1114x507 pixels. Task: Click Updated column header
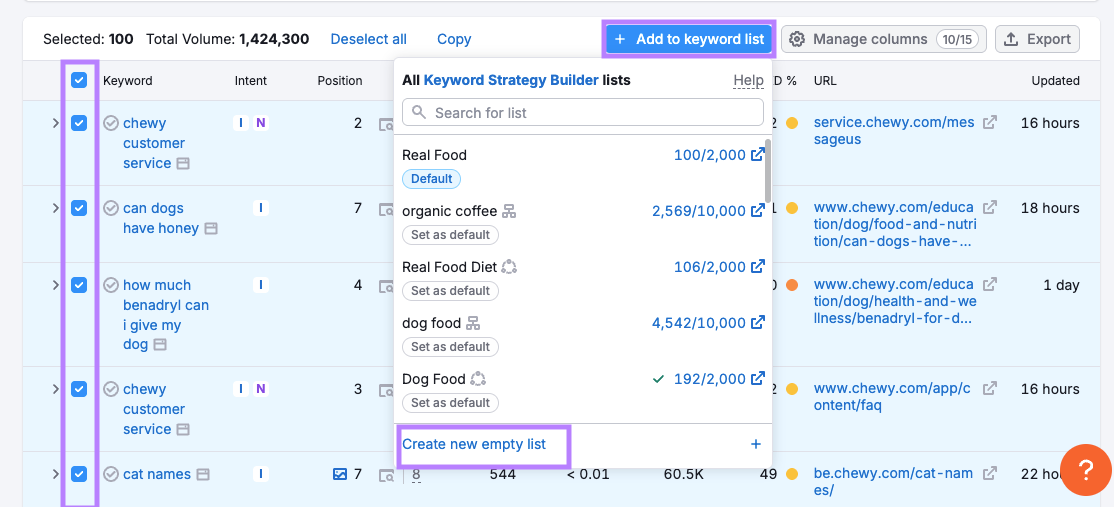[x=1055, y=80]
